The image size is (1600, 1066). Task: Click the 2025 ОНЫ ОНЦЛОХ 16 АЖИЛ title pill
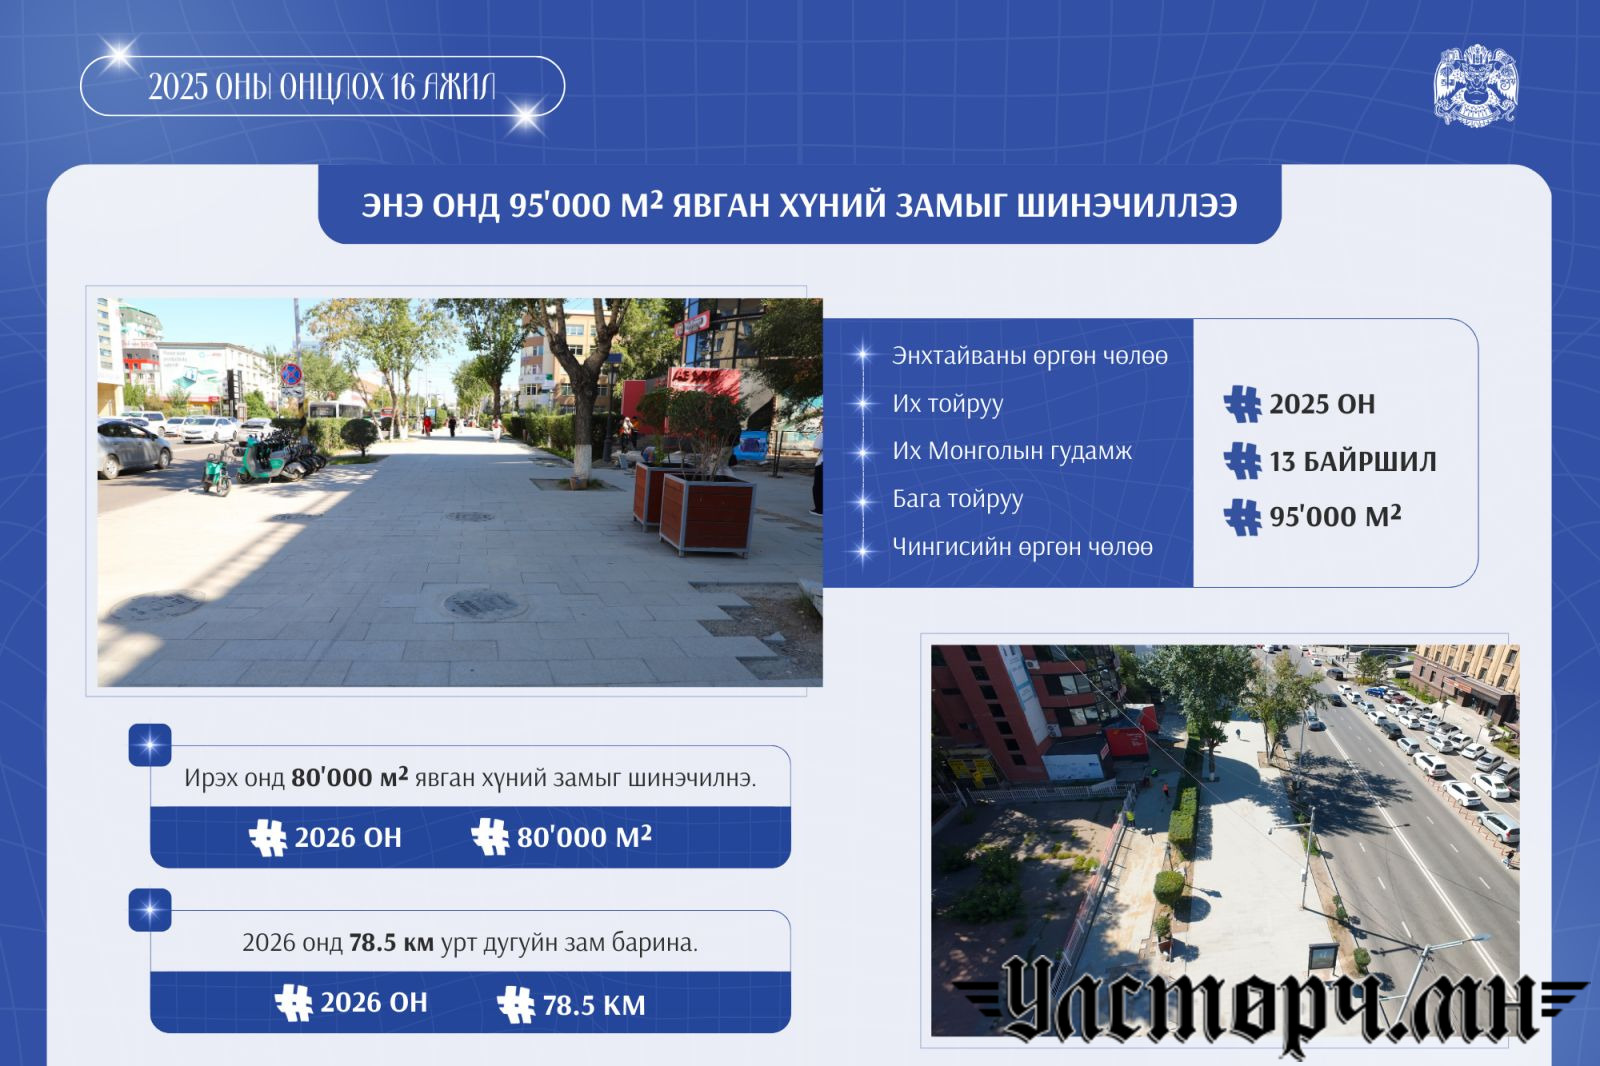(322, 87)
